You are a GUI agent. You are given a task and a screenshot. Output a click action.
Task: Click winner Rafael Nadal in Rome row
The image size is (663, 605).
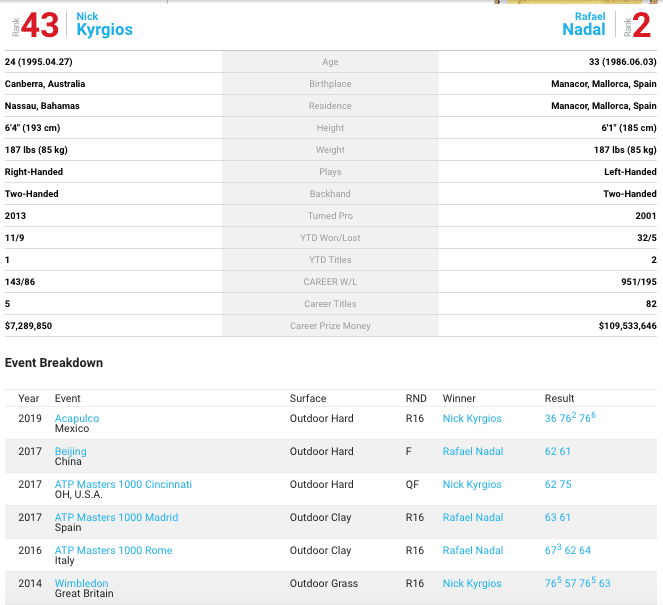(x=473, y=550)
